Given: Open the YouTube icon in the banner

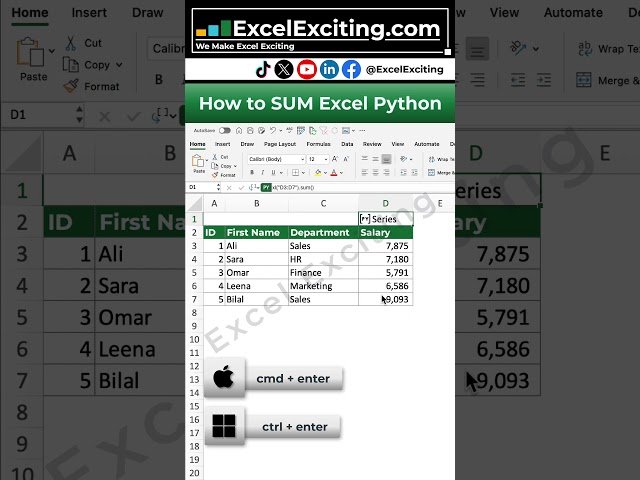Looking at the screenshot, I should pos(307,69).
